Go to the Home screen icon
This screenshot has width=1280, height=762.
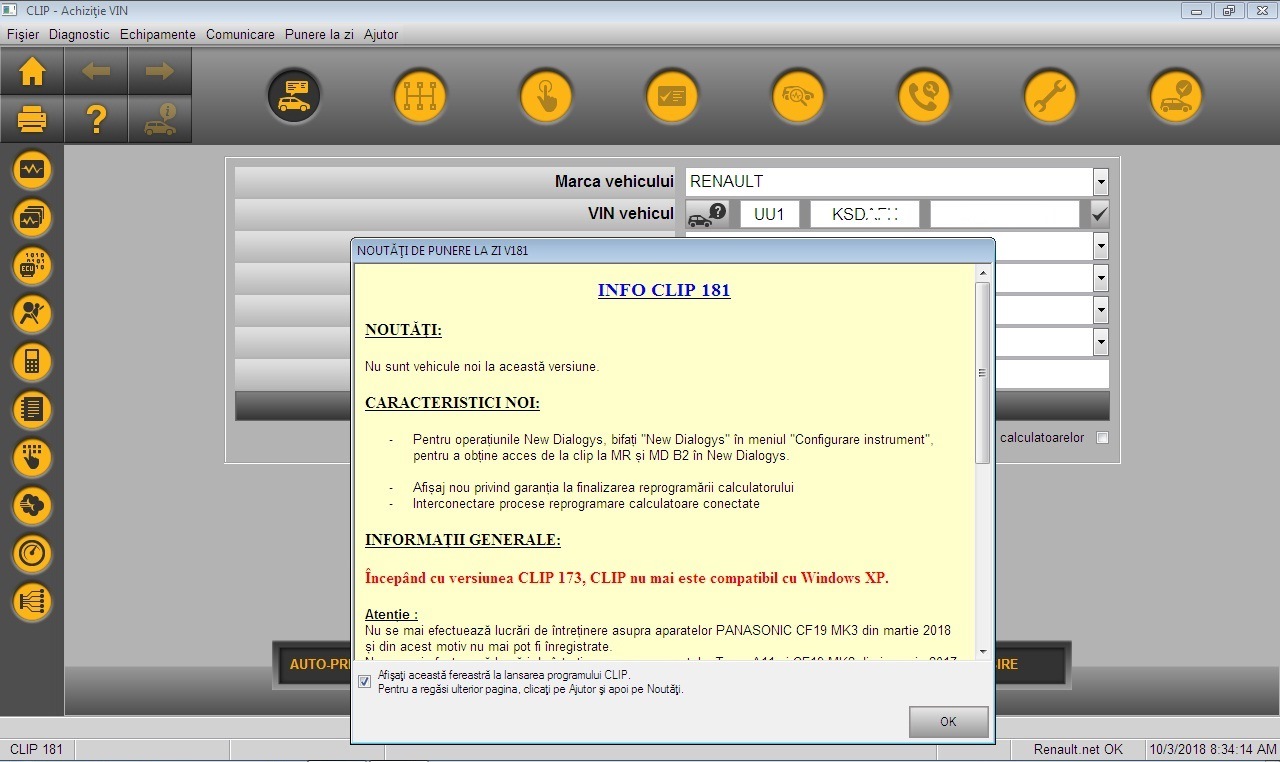[x=32, y=71]
